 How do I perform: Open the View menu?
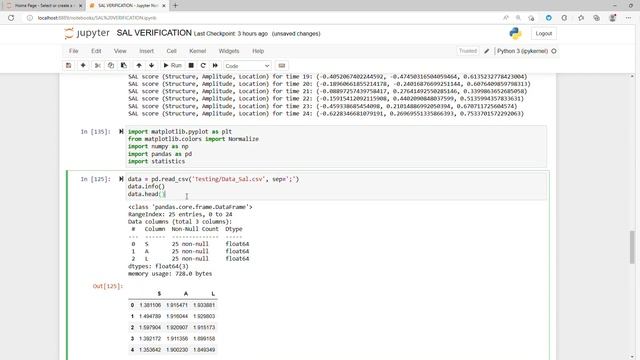coord(120,51)
